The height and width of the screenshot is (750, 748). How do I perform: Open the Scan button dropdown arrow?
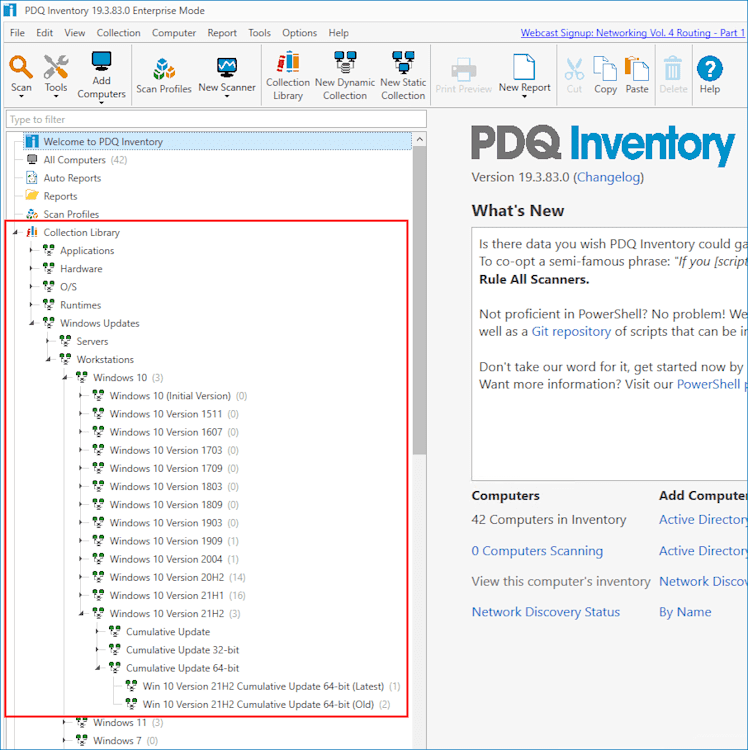[x=21, y=97]
